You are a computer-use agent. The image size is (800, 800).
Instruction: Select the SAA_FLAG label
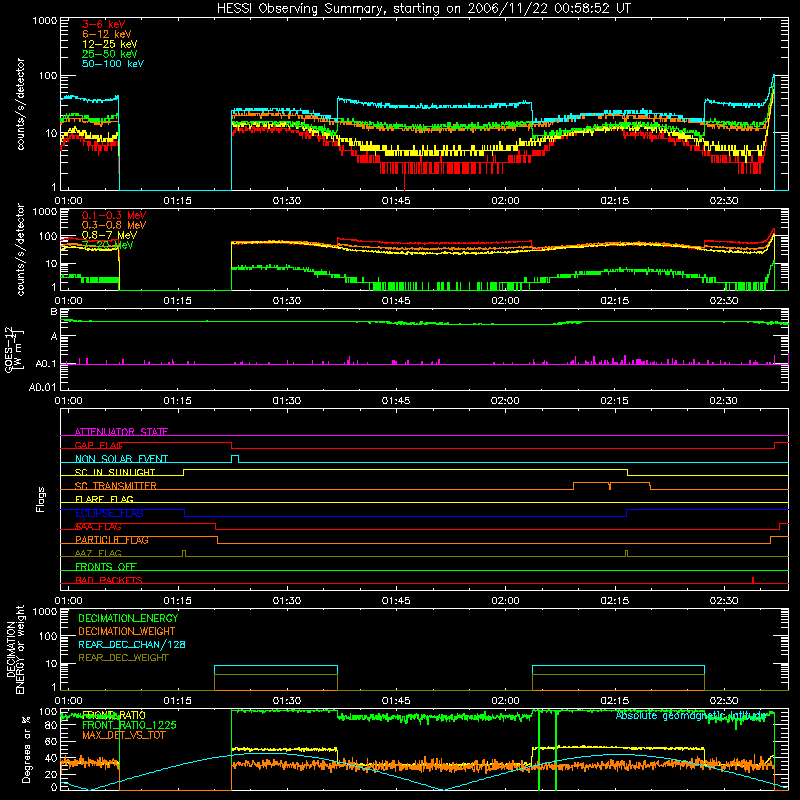98,527
